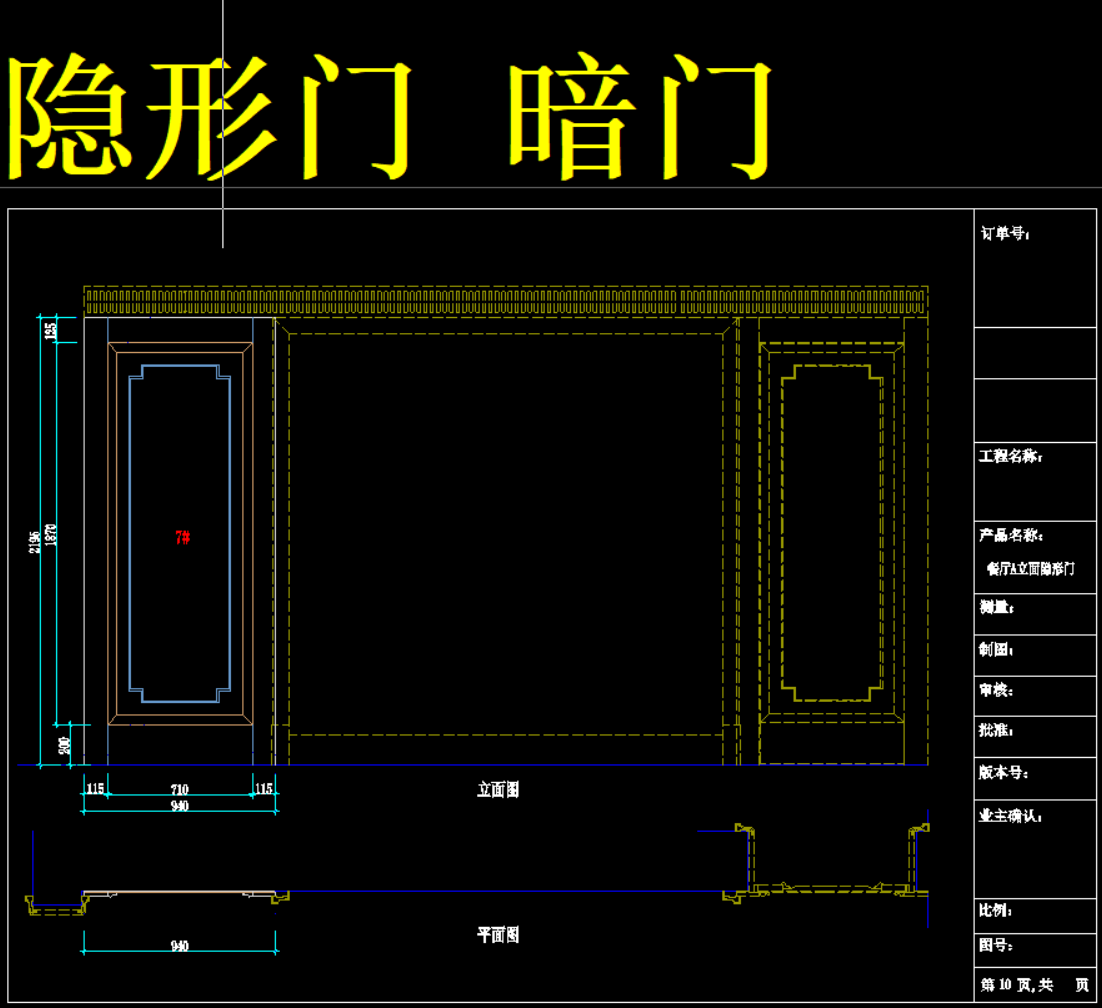
Task: Select the large yellow 暗门 title text
Action: coord(641,117)
